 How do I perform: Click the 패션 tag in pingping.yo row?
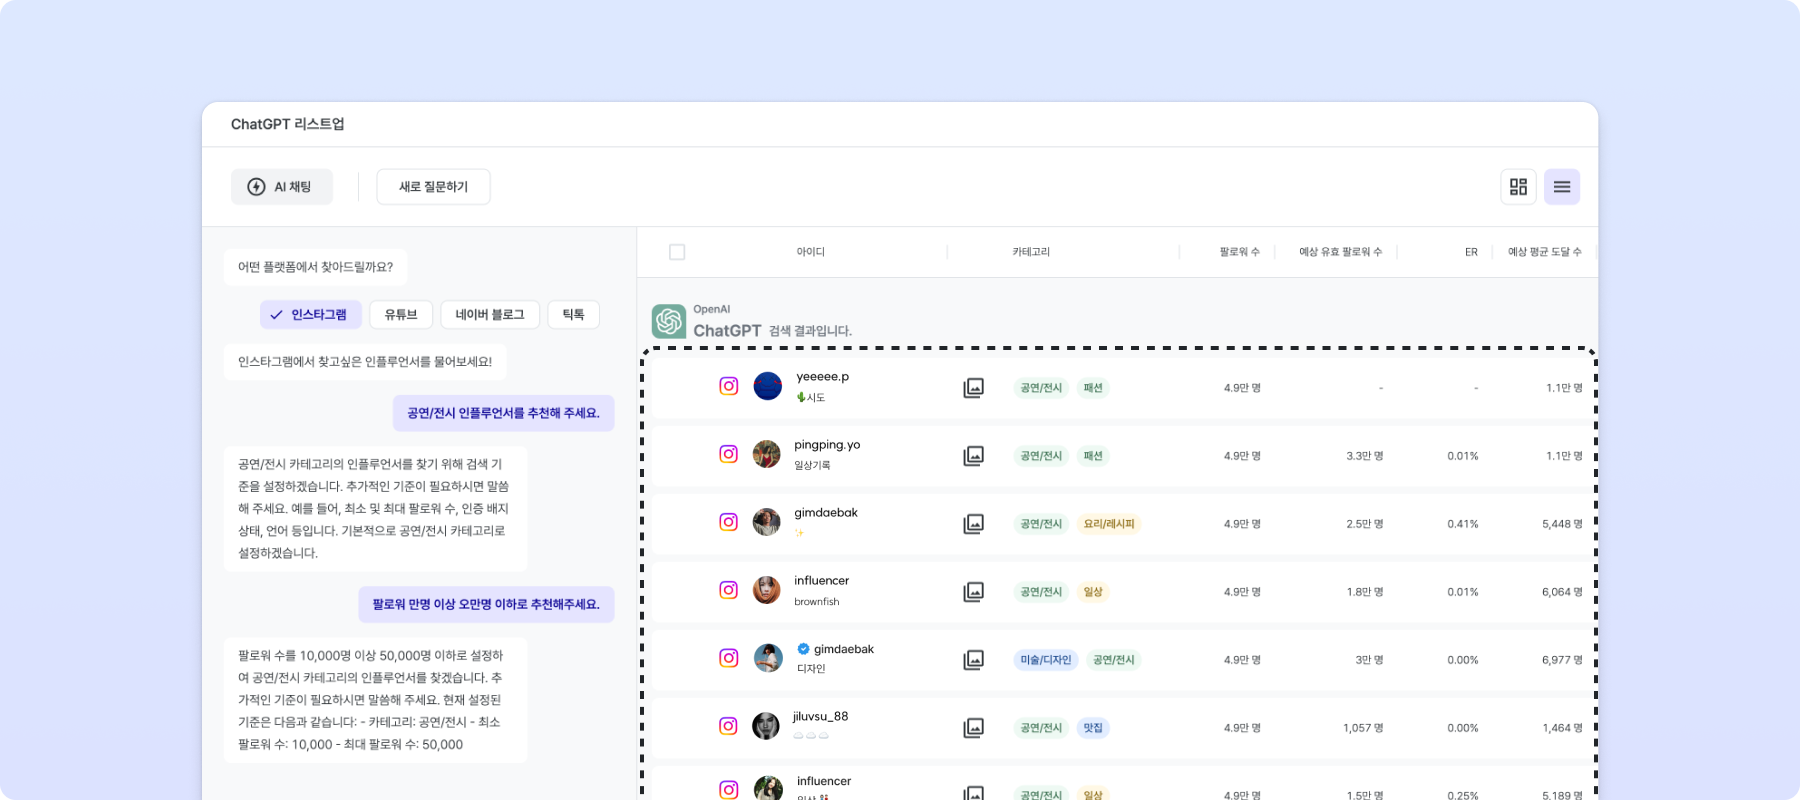pos(1093,456)
